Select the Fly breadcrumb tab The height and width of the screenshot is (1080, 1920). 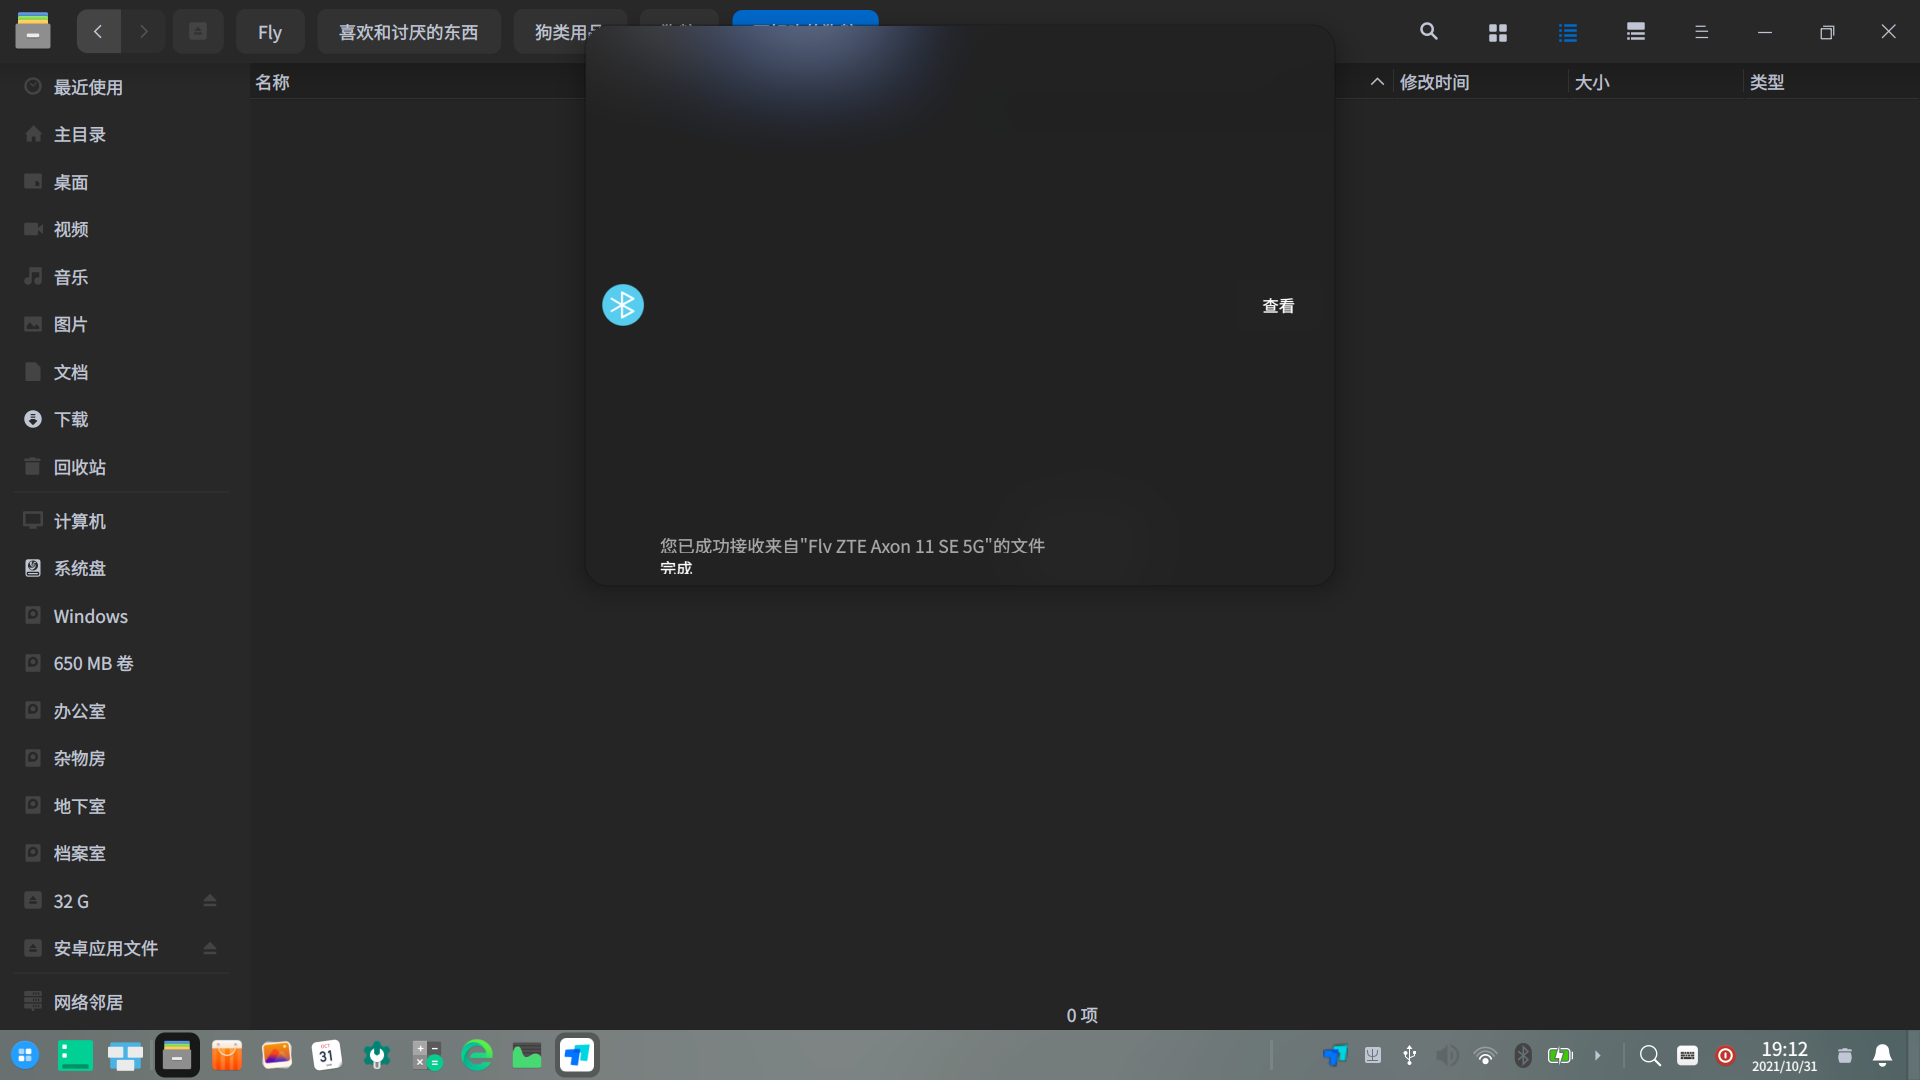[x=269, y=32]
